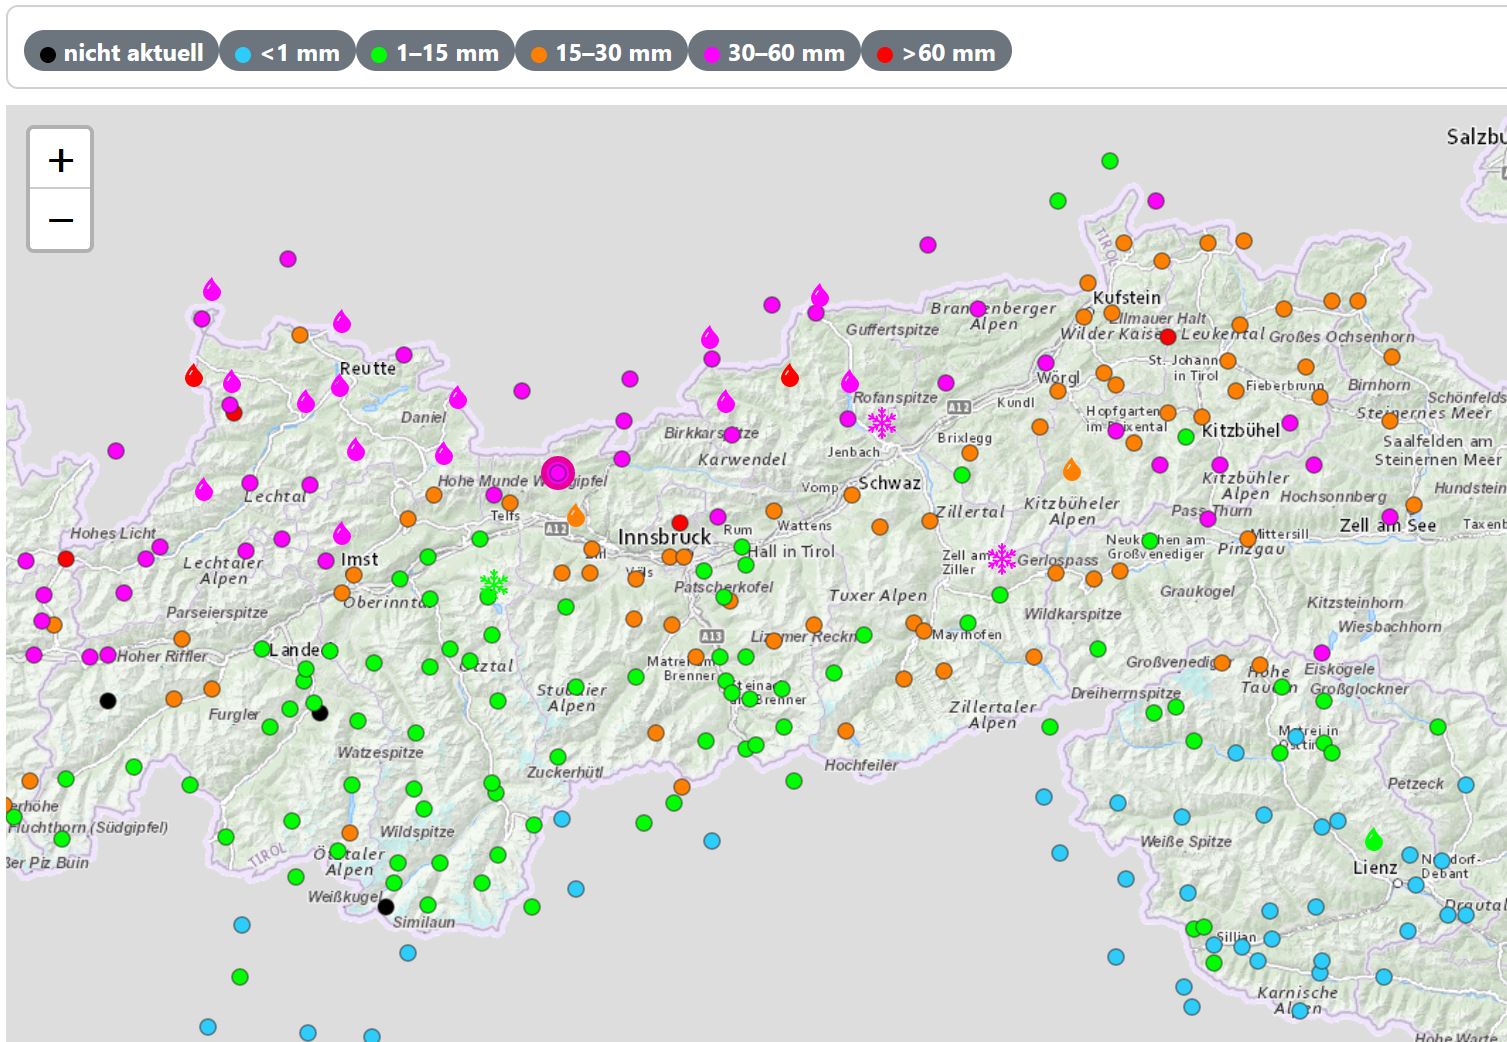Select black station dot beside Similaun
1507x1042 pixels.
pos(386,907)
